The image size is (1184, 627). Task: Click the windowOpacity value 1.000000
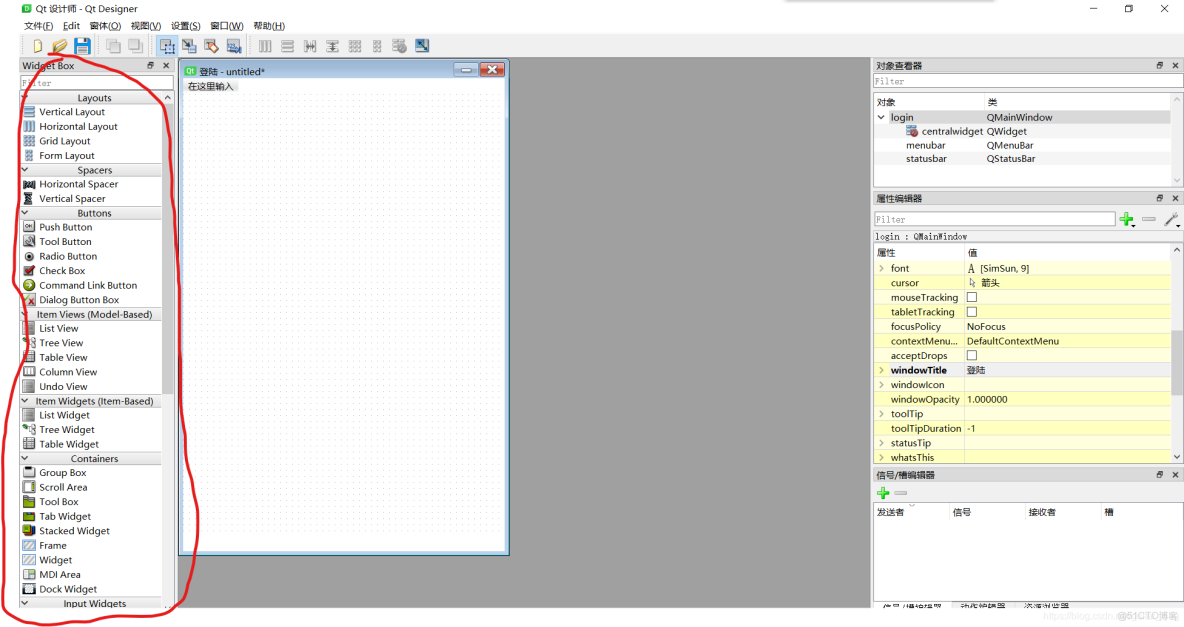pos(987,399)
